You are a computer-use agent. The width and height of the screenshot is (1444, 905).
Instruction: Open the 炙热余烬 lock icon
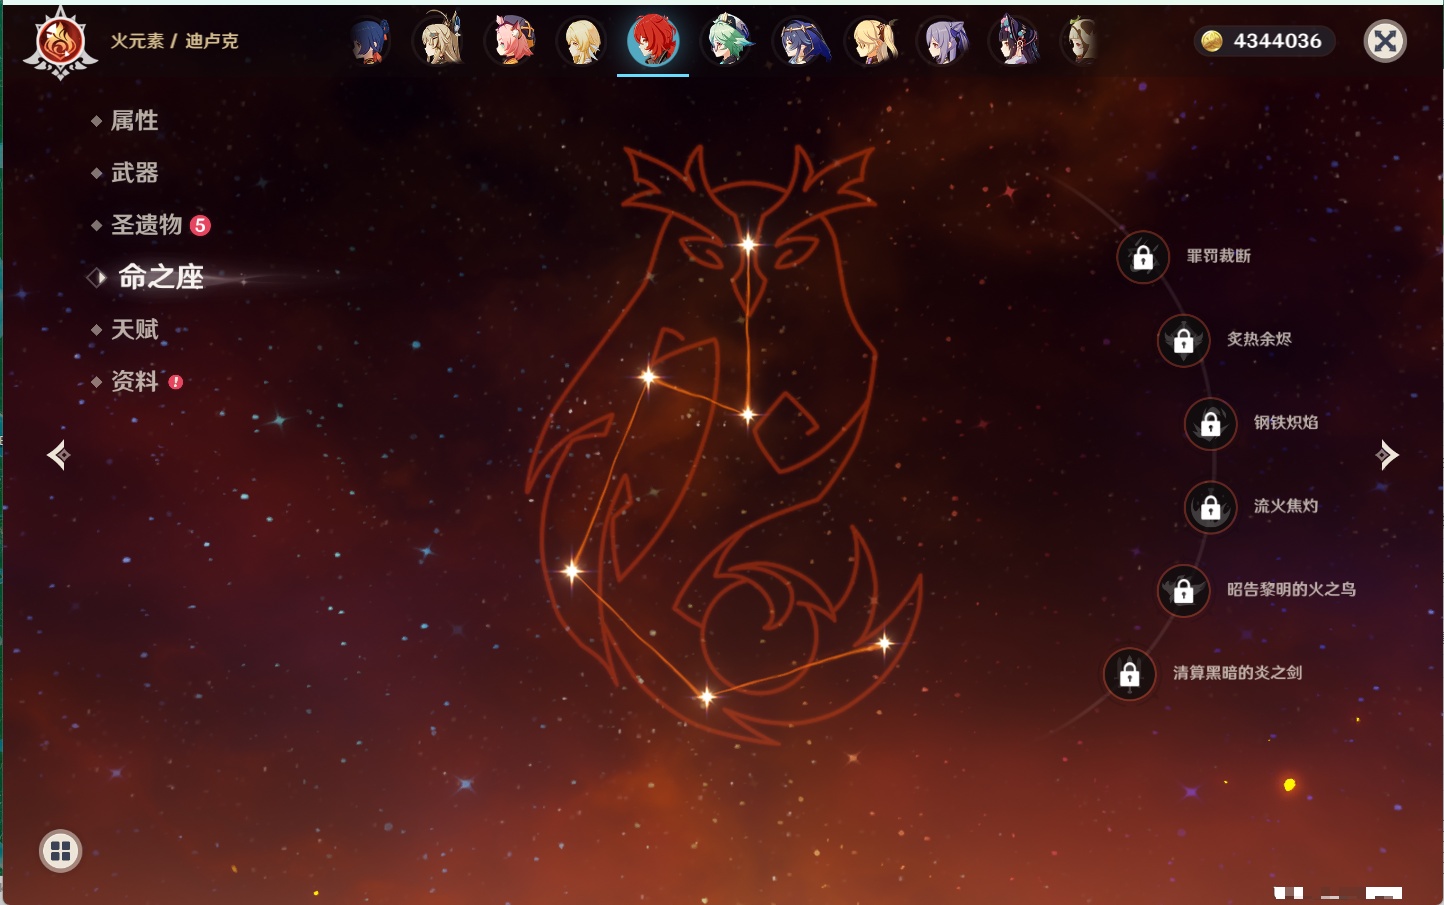[x=1184, y=341]
